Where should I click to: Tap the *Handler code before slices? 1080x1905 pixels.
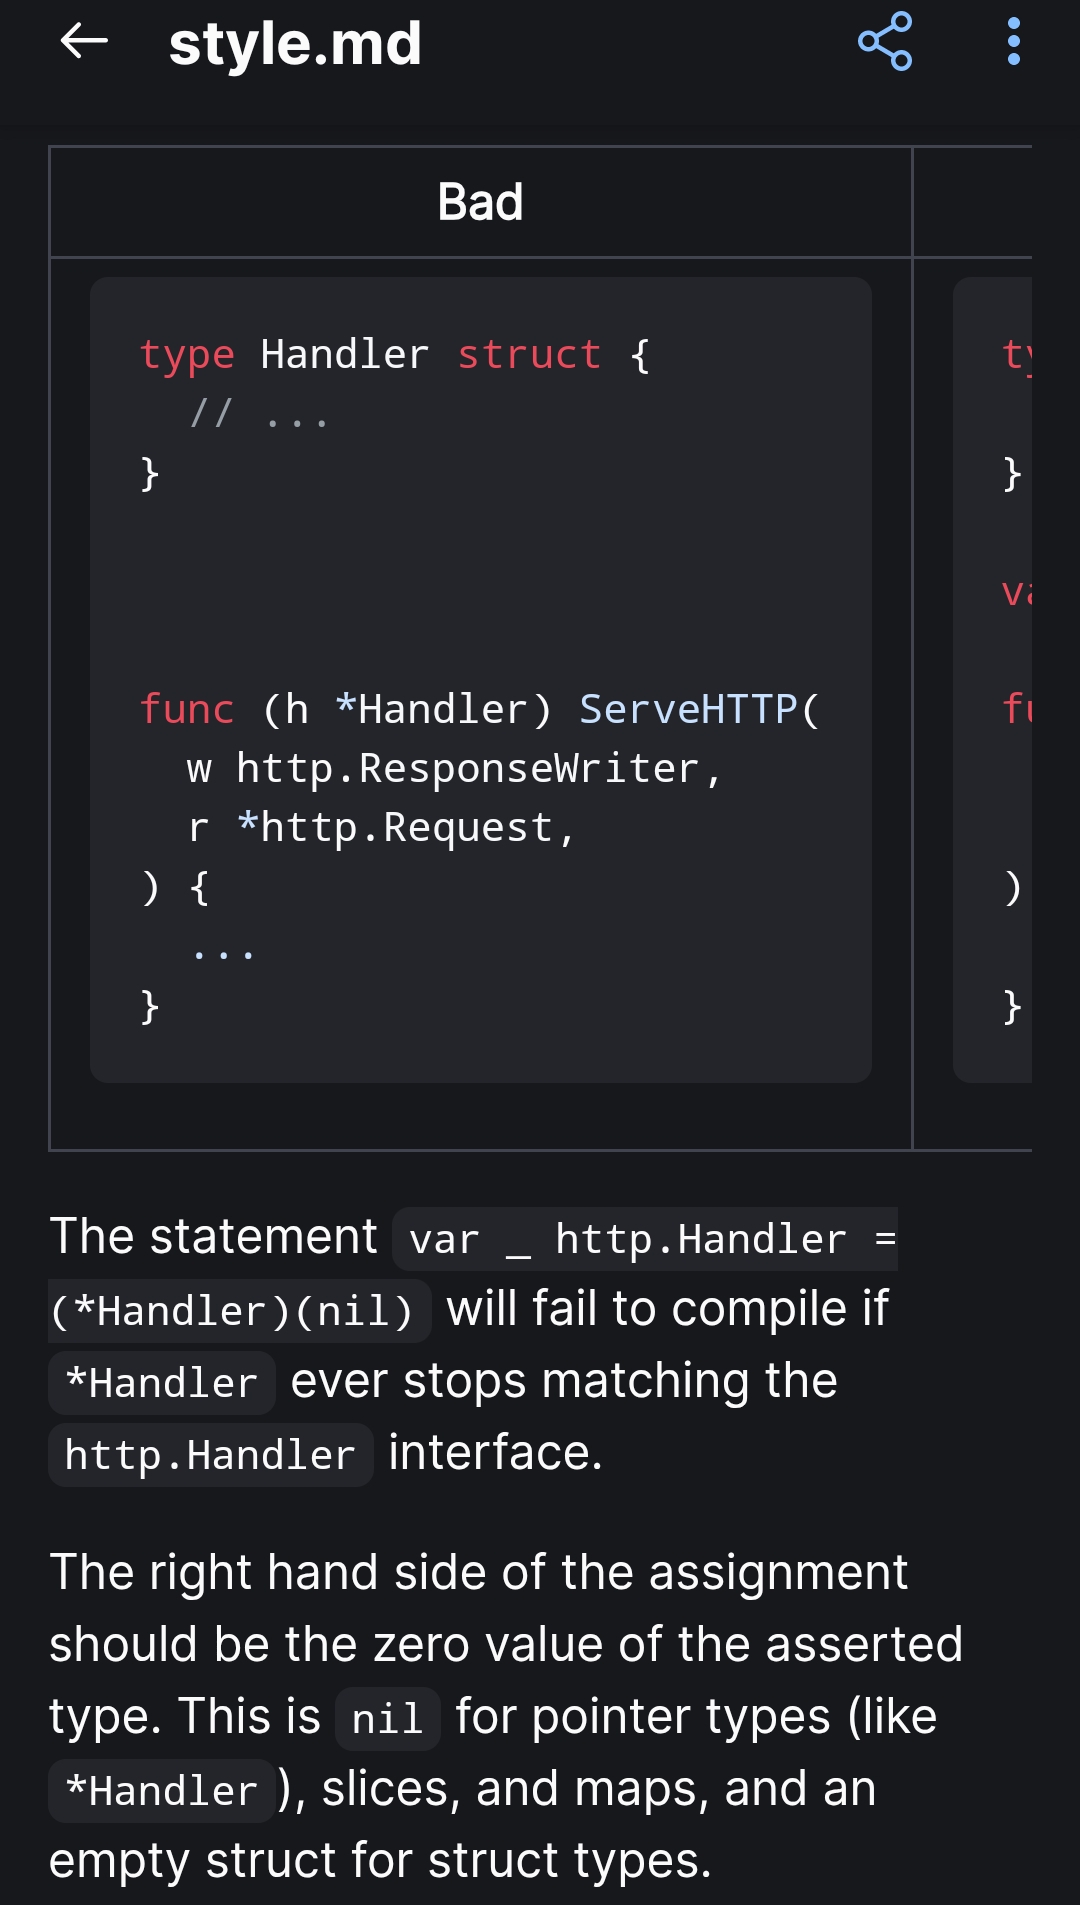coord(162,1791)
